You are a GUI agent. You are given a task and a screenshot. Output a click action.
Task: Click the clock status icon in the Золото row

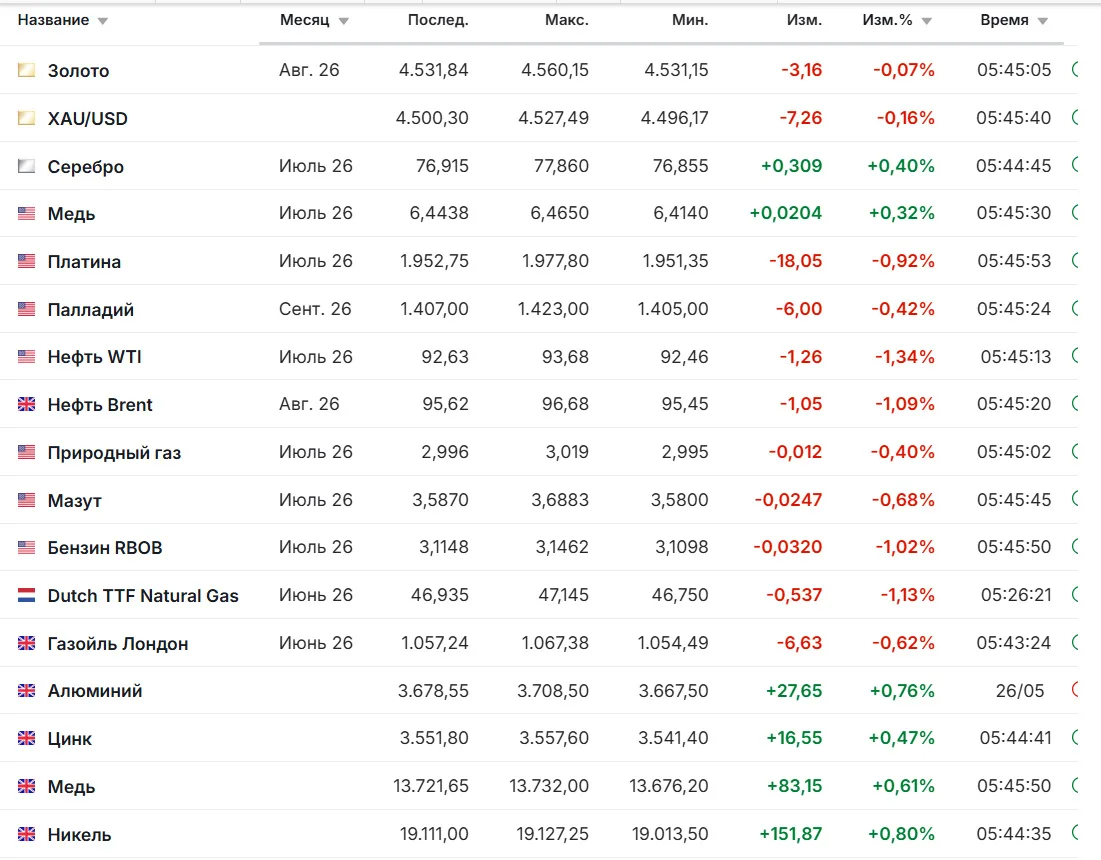tap(1075, 70)
